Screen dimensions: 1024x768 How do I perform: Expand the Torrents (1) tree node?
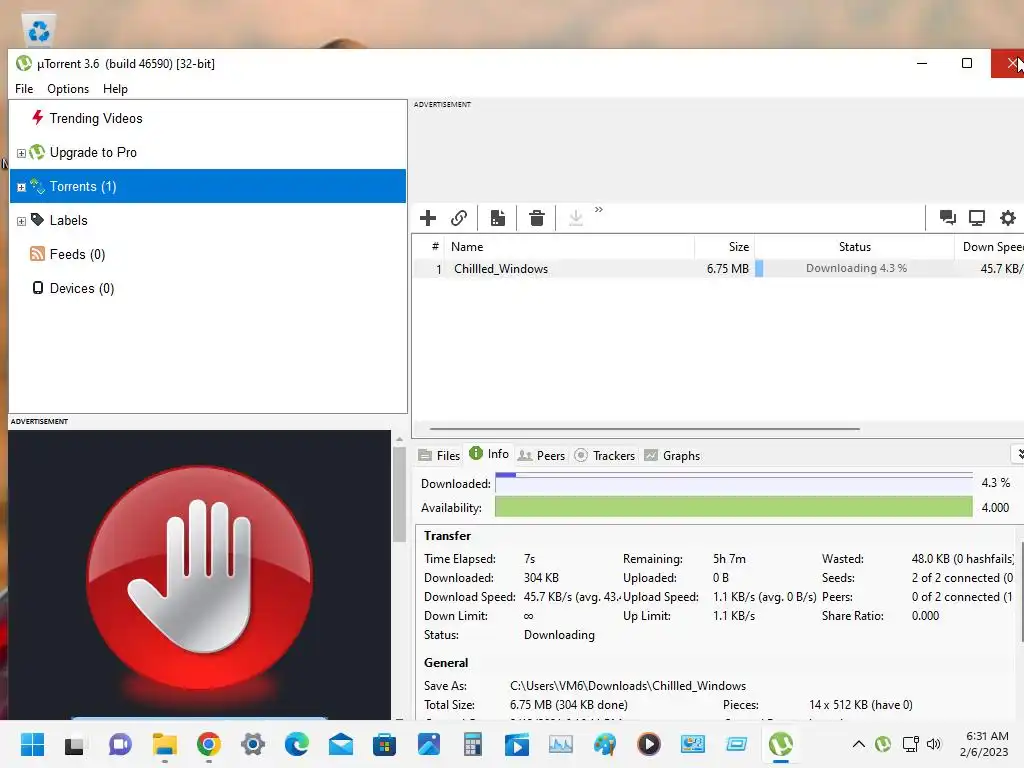click(21, 187)
